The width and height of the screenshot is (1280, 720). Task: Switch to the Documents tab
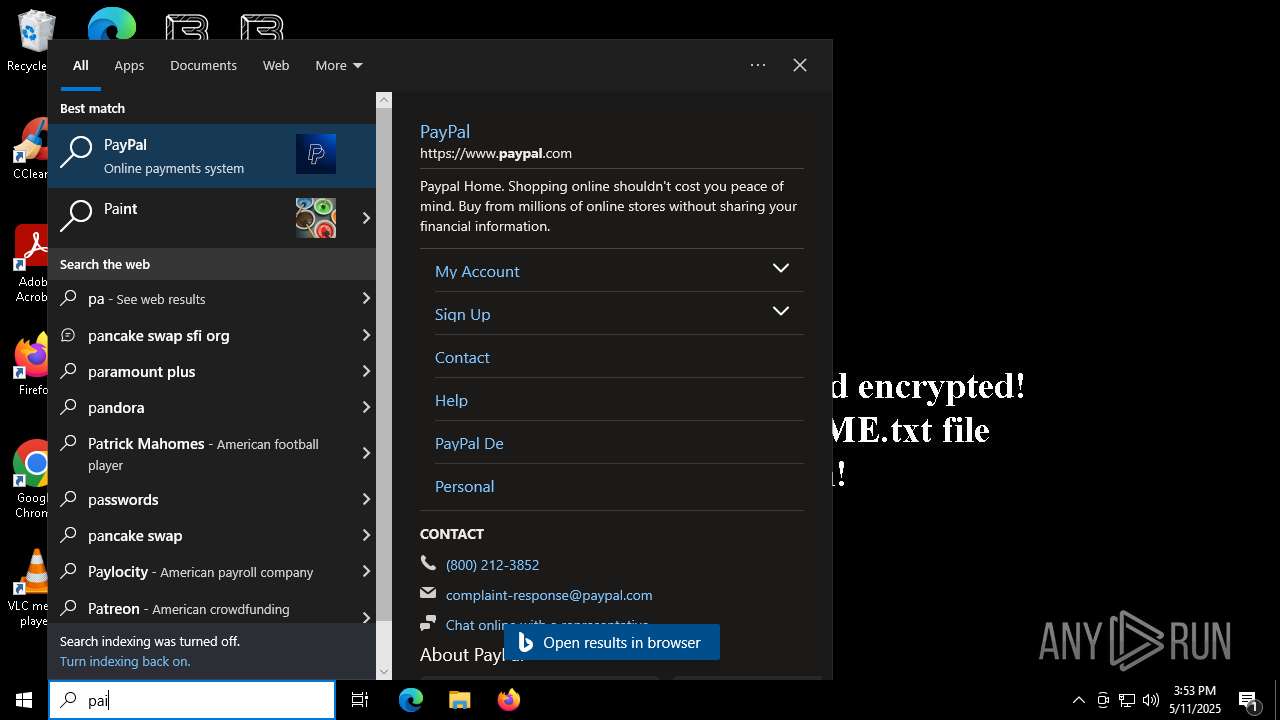tap(203, 65)
